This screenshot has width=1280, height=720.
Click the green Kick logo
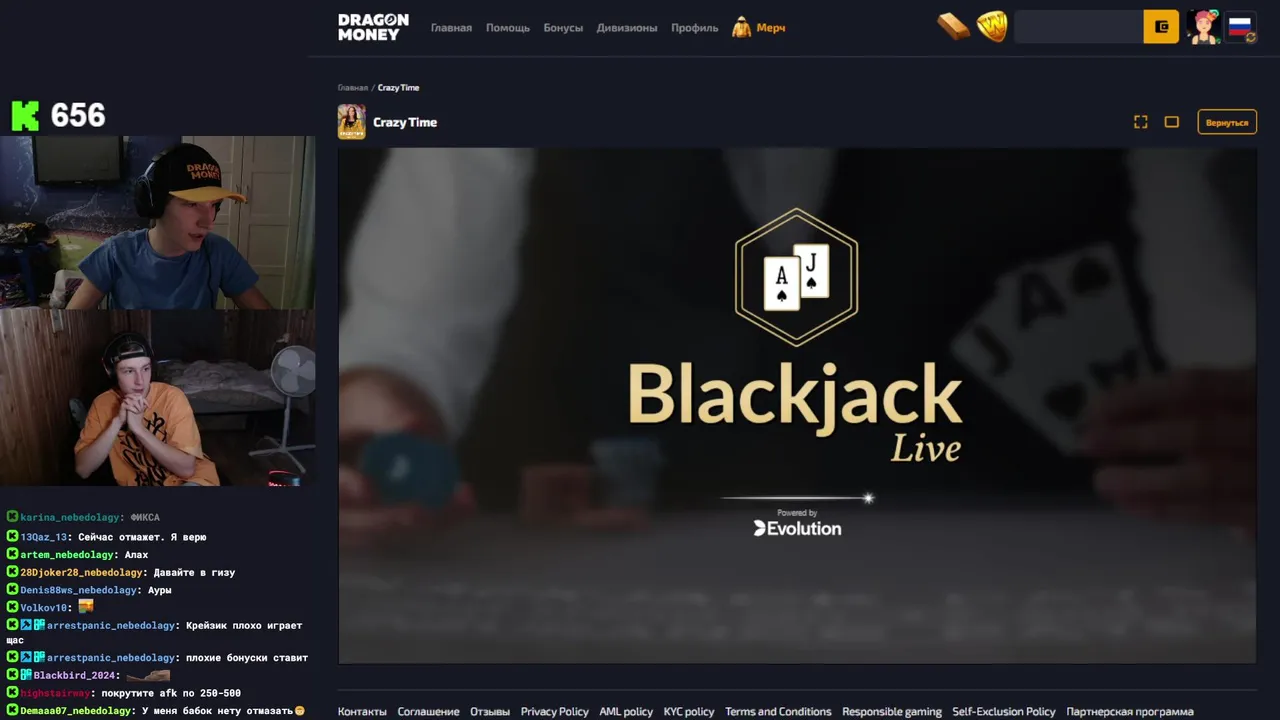[25, 116]
